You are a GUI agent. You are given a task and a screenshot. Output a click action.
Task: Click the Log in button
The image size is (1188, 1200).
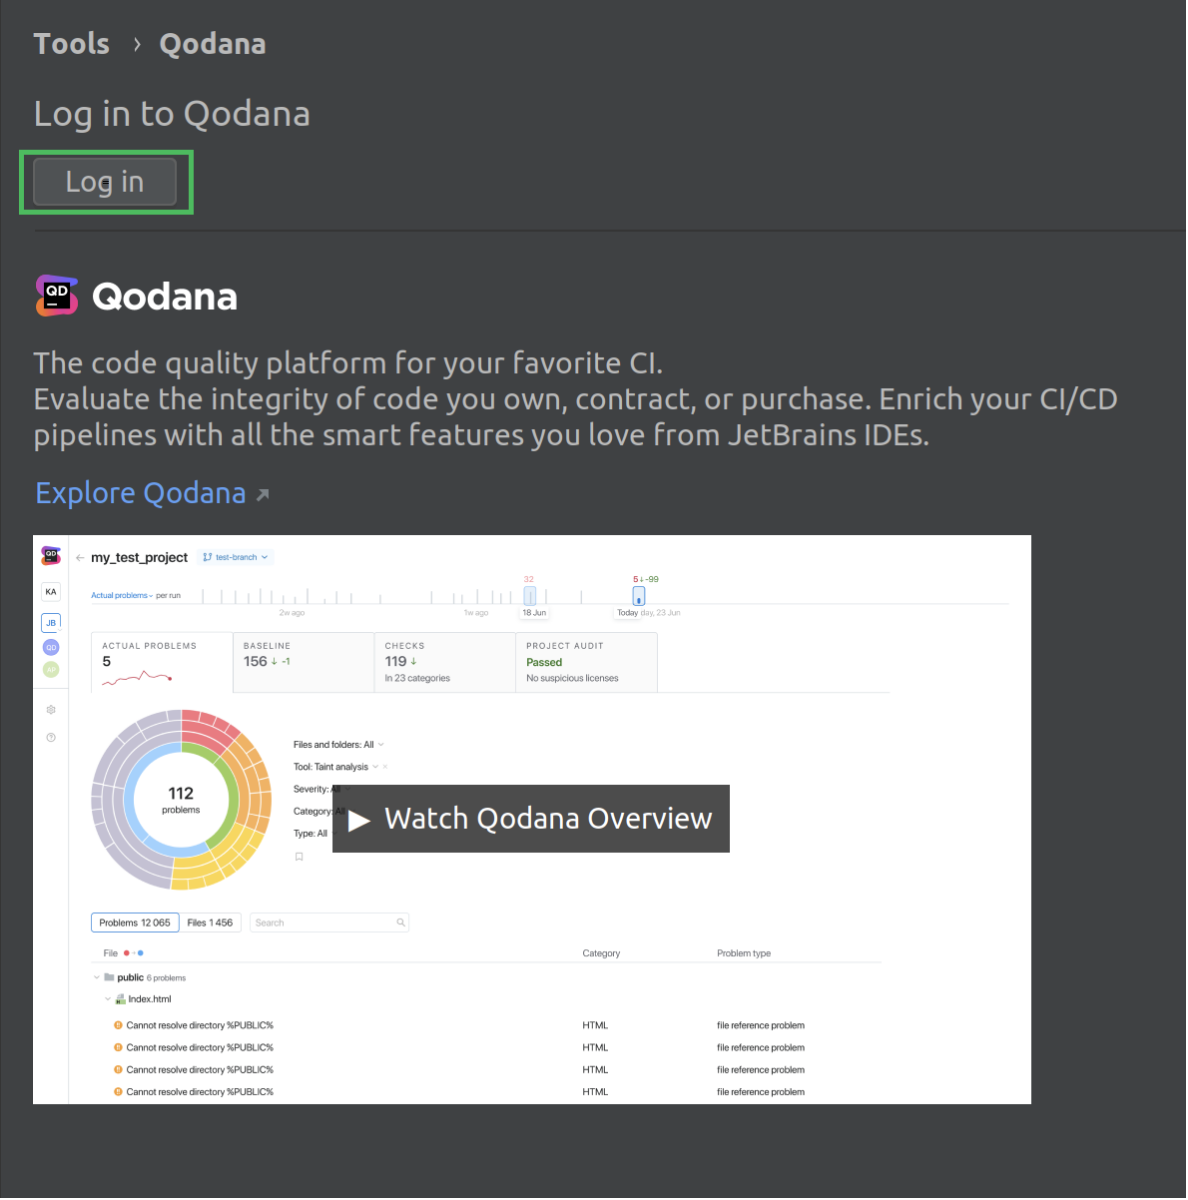tap(104, 181)
